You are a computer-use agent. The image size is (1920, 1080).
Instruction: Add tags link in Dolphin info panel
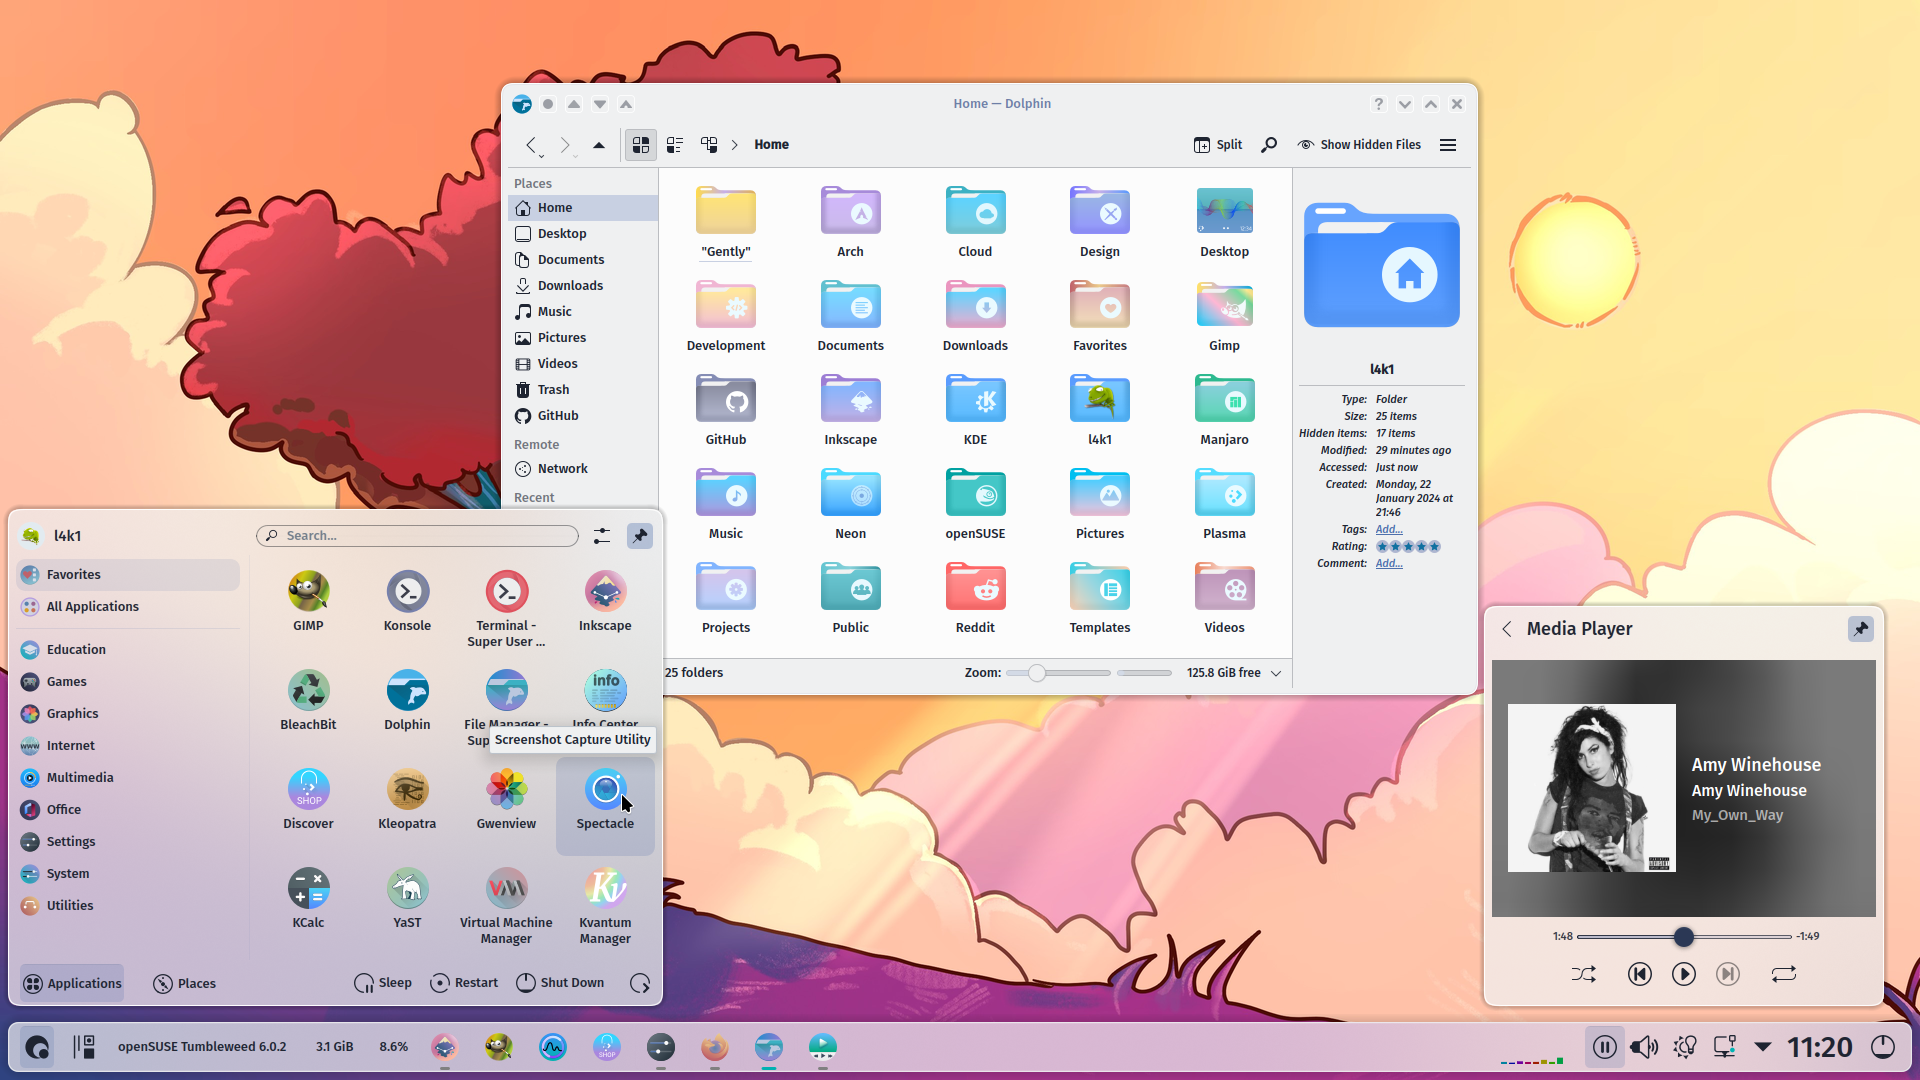(1389, 529)
